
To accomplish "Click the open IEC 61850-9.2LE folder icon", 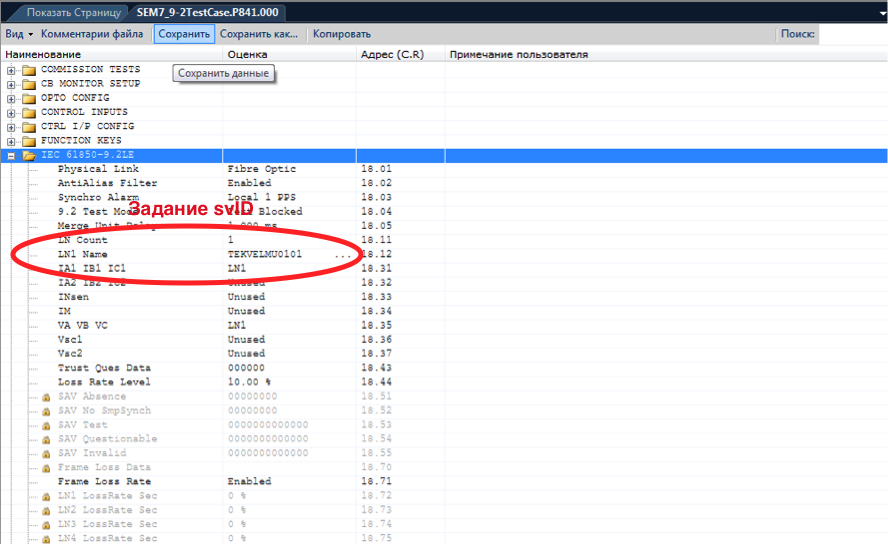I will pyautogui.click(x=28, y=155).
